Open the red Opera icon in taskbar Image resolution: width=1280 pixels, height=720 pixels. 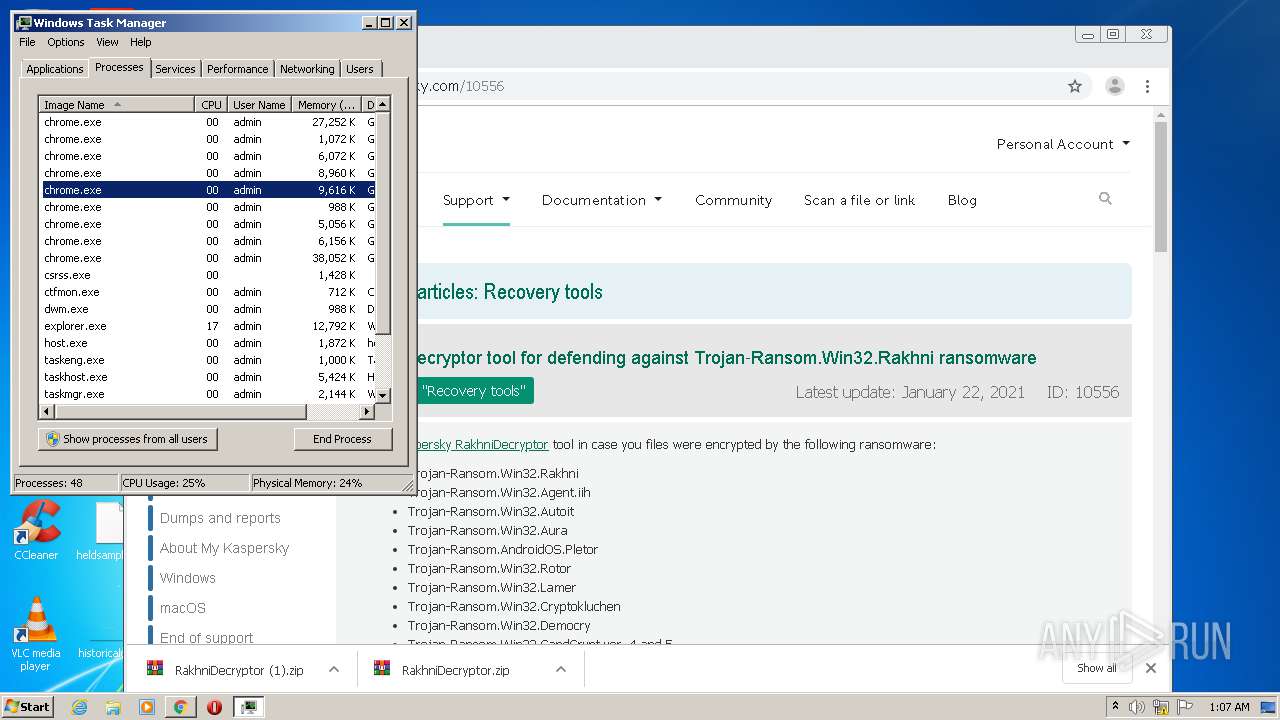coord(214,707)
